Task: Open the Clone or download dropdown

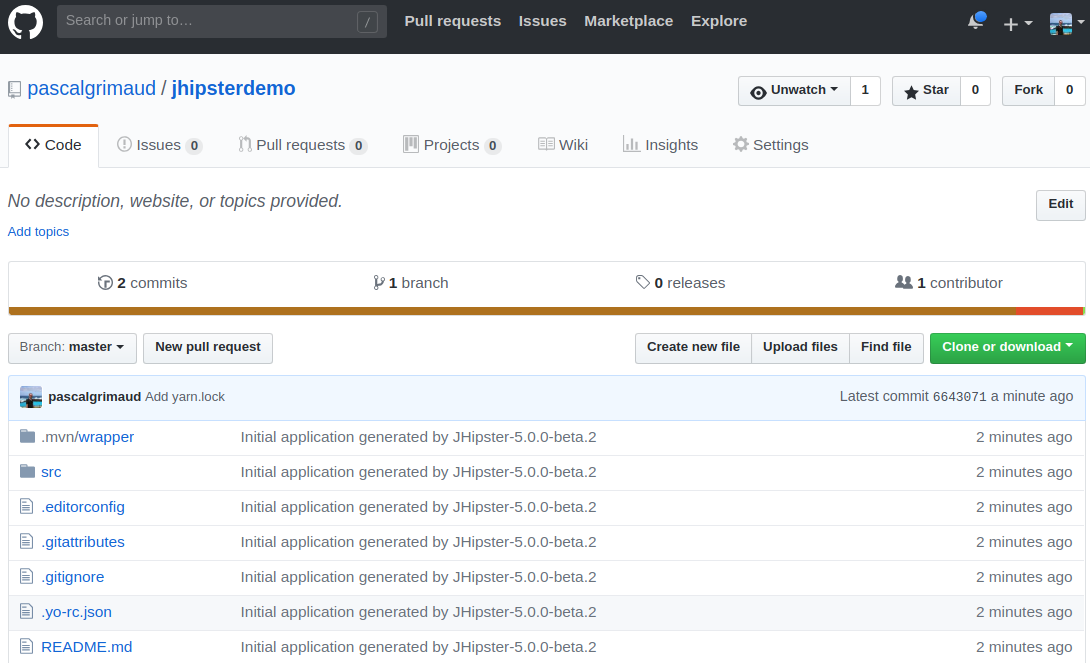Action: 1007,347
